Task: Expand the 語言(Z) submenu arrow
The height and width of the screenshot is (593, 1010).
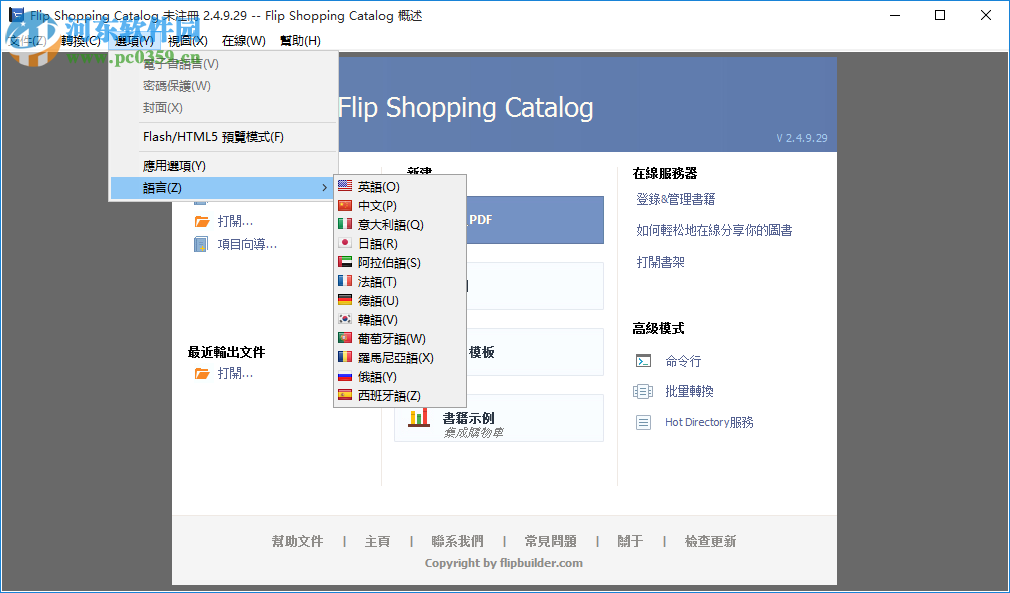Action: [323, 187]
